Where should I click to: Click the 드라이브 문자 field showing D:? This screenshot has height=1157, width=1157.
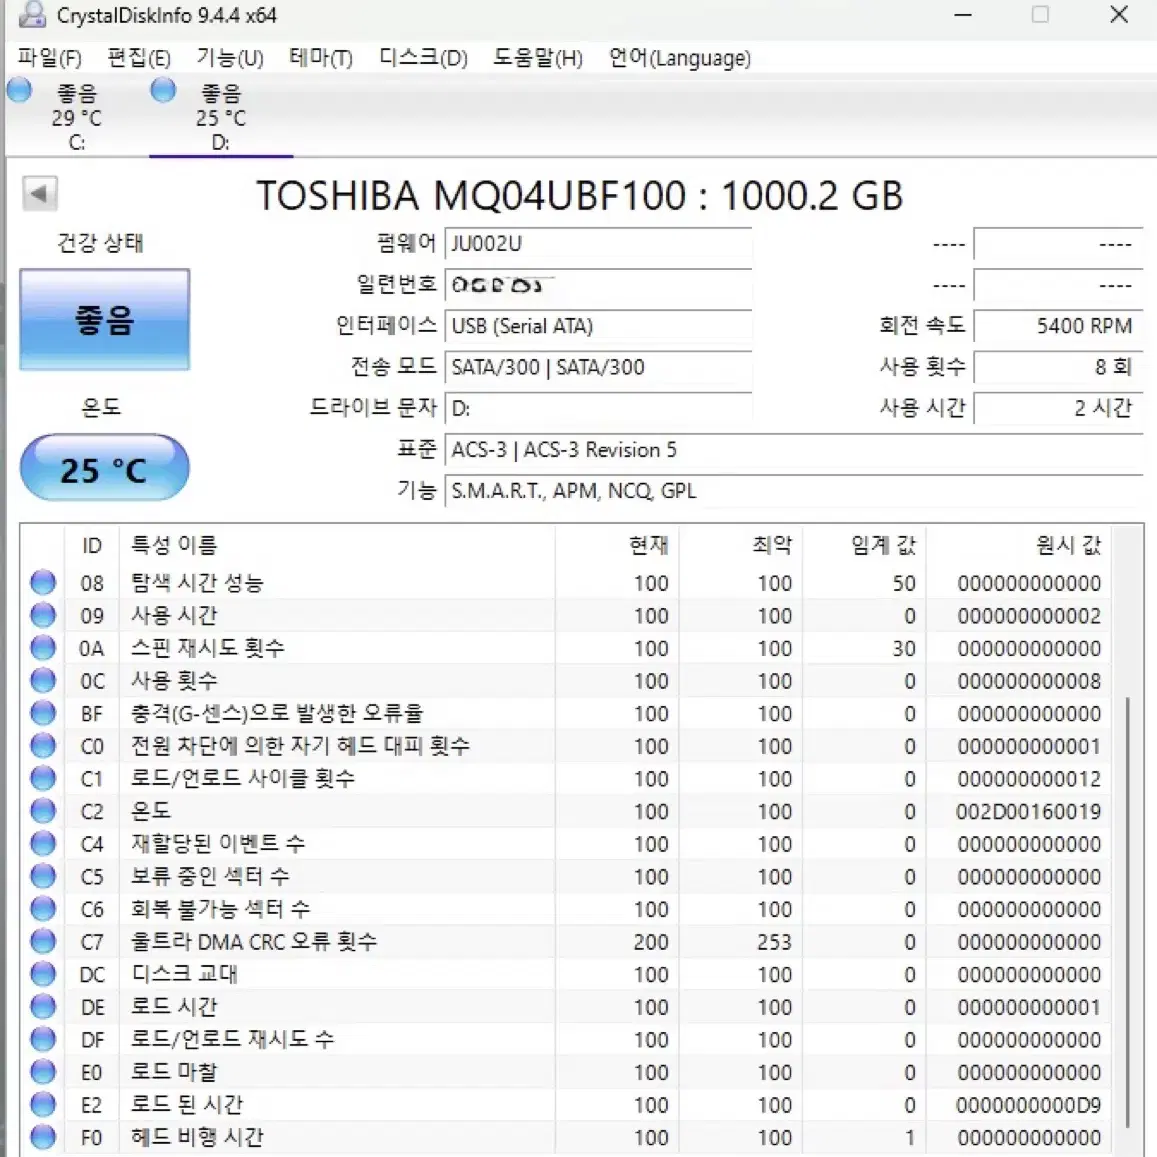click(598, 409)
